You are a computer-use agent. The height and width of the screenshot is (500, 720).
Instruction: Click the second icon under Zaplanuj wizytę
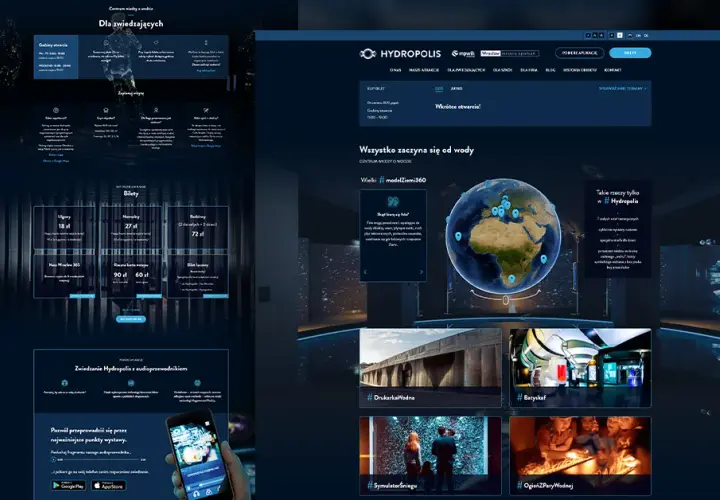[x=106, y=110]
